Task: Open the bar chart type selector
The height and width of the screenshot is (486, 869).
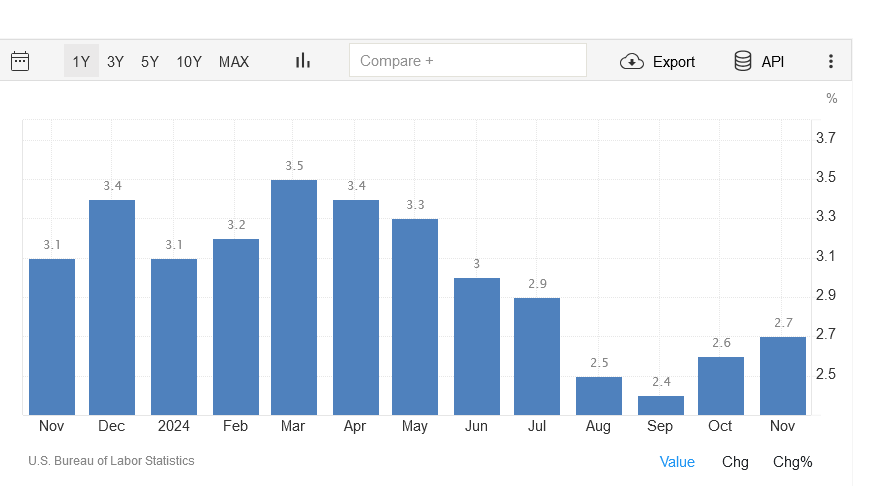Action: (x=302, y=61)
